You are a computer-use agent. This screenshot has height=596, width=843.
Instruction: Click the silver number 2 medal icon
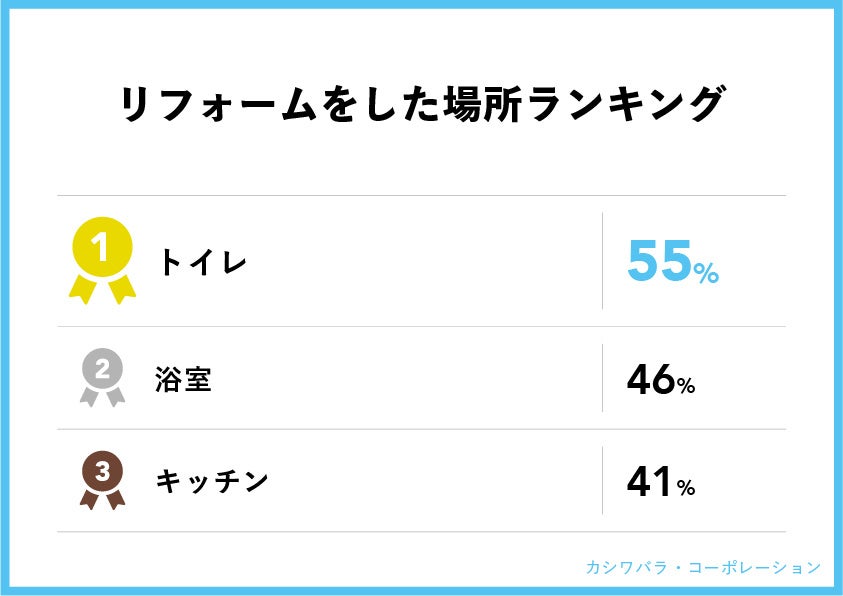(x=102, y=375)
